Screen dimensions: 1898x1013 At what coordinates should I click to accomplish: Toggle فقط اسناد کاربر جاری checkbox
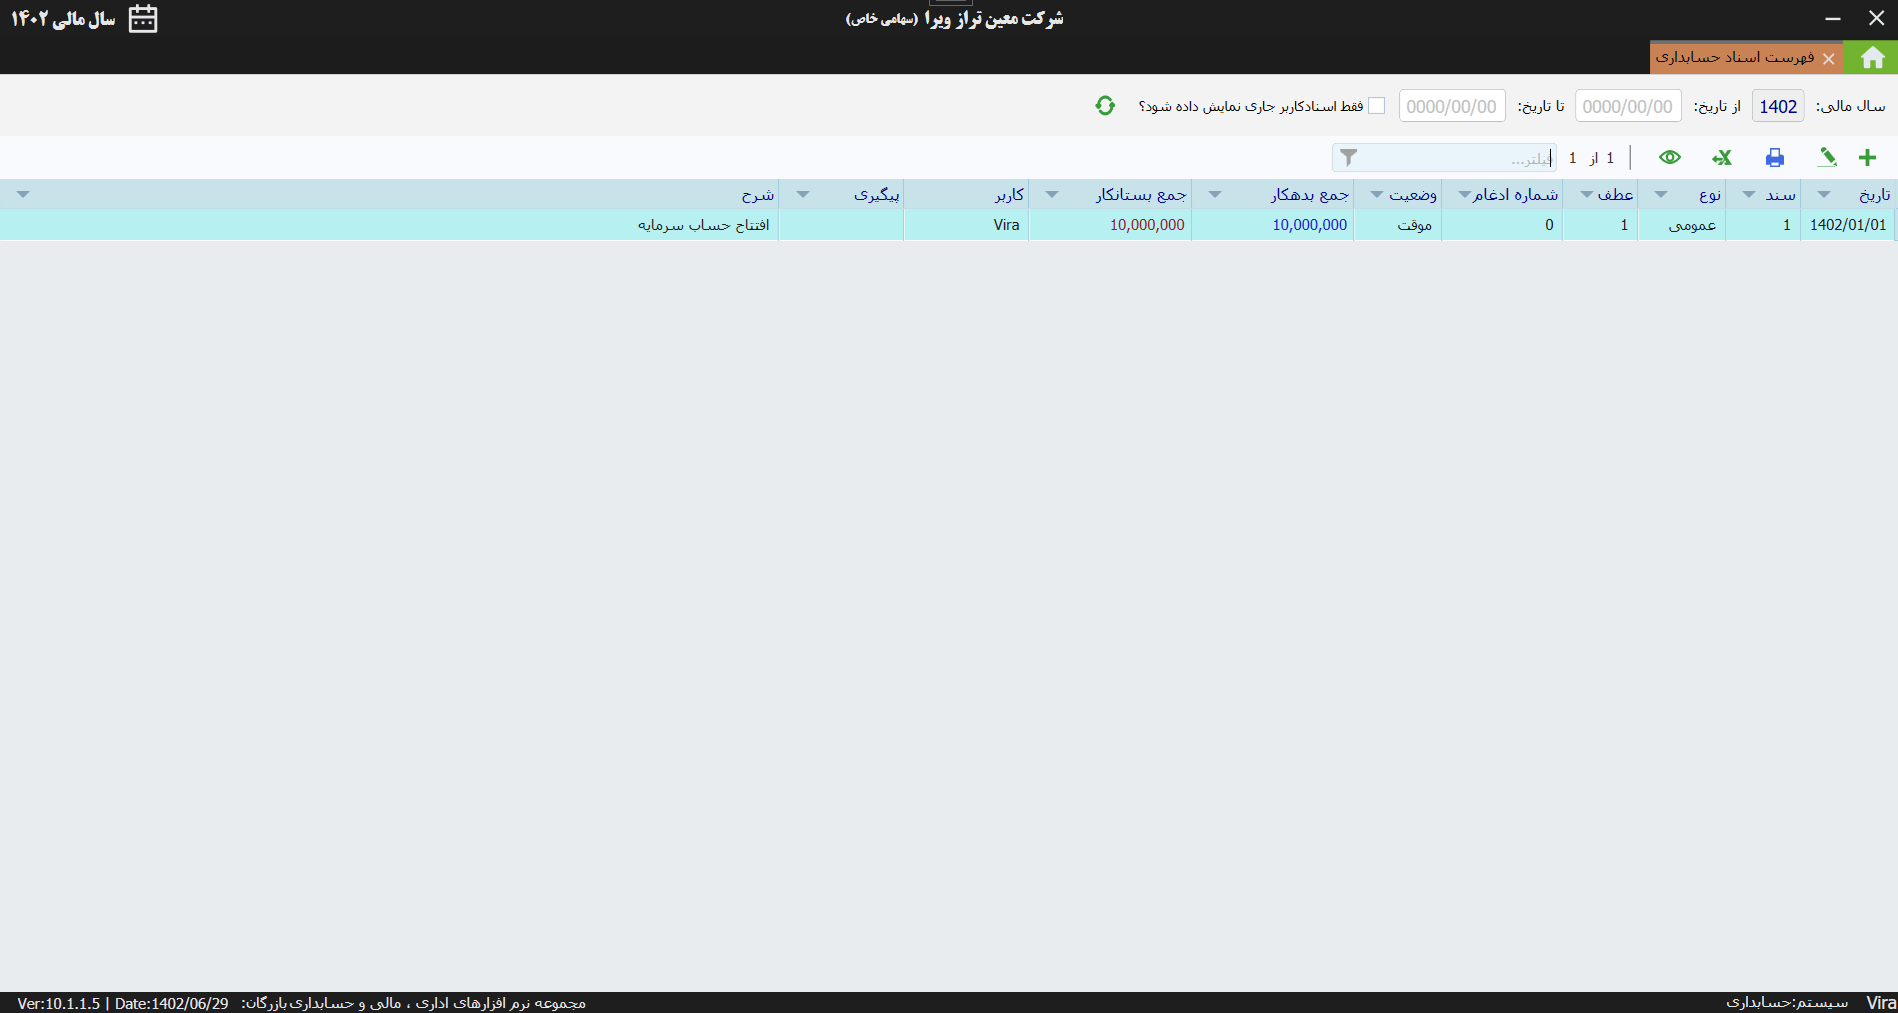pyautogui.click(x=1376, y=106)
